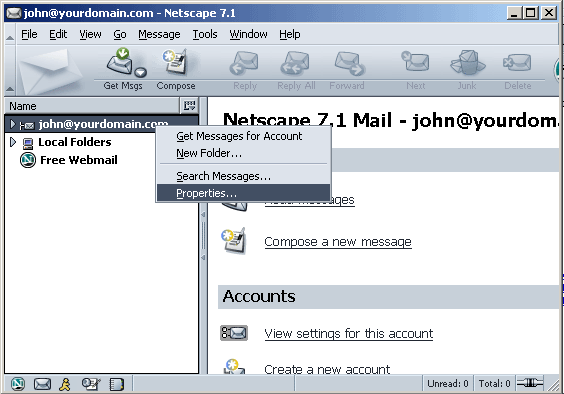
Task: Click the Compose a new message icon
Action: click(234, 240)
